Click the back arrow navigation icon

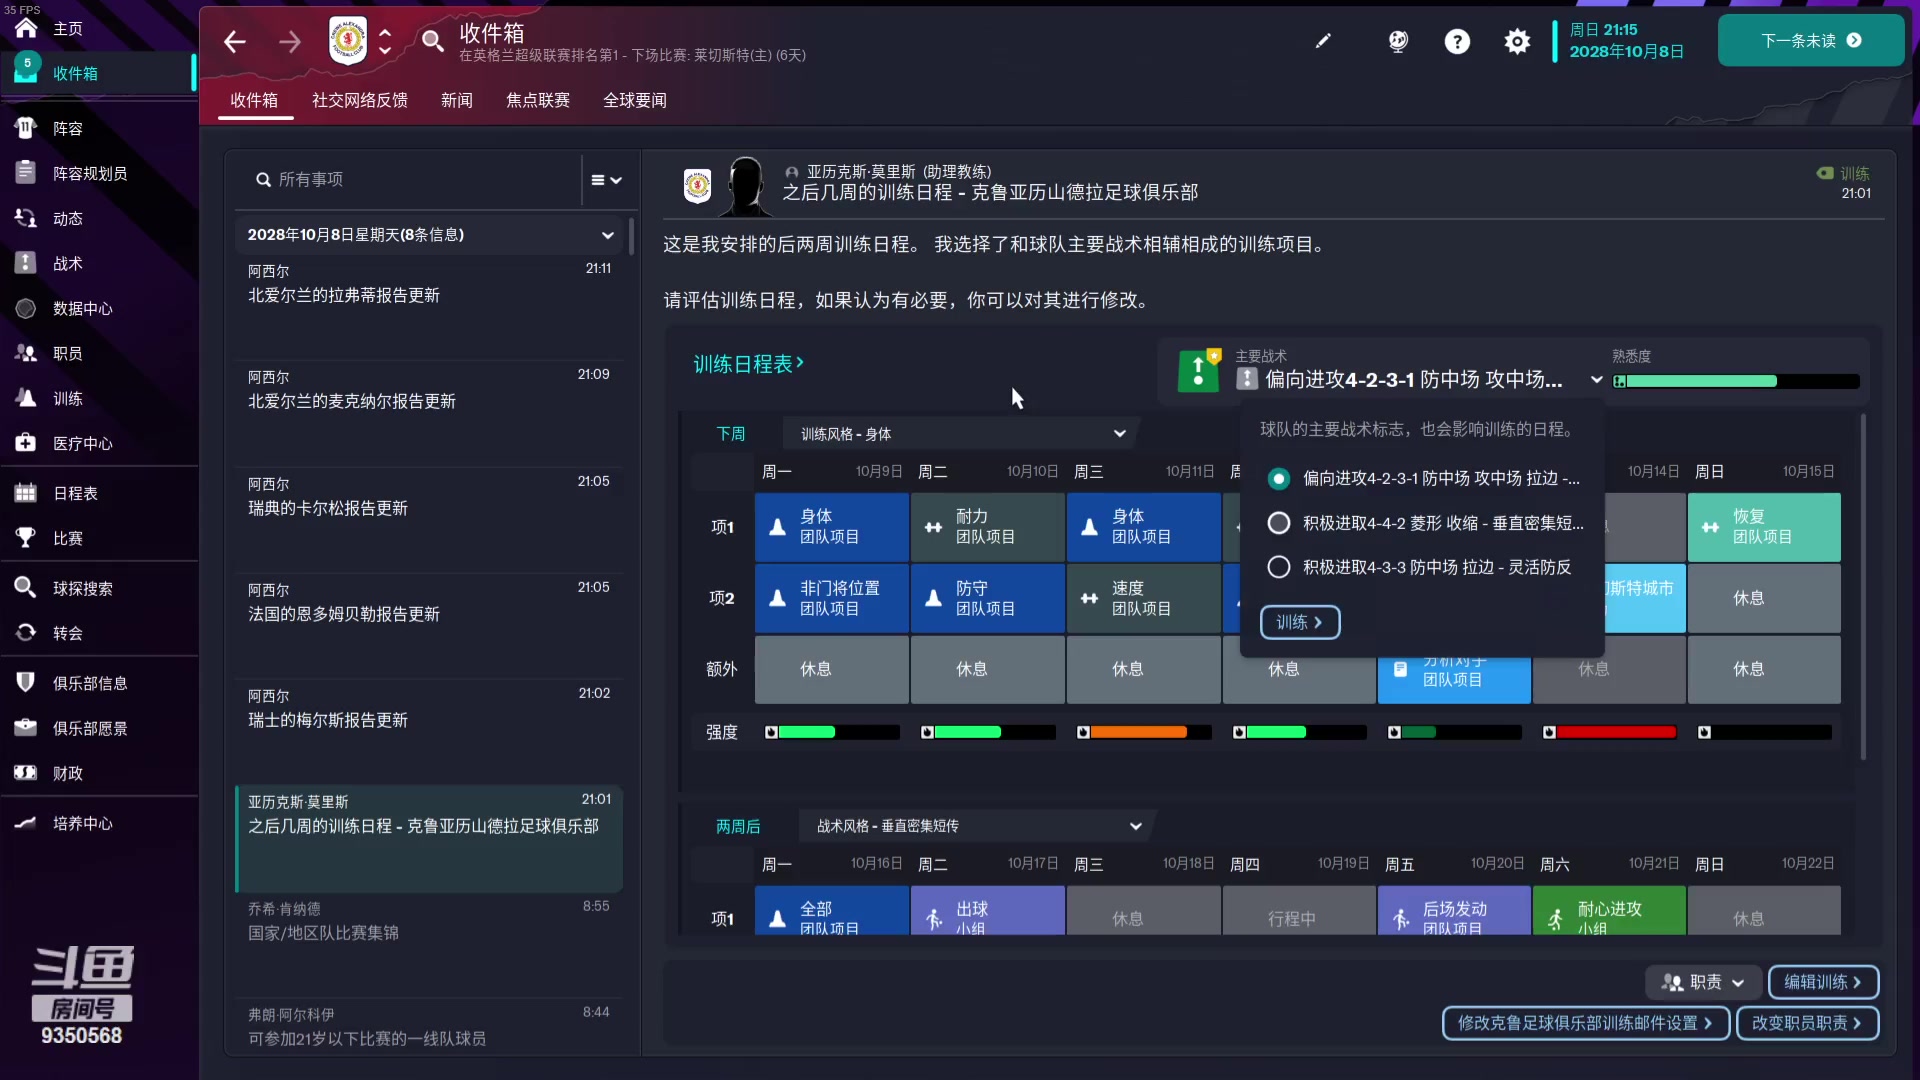point(235,41)
